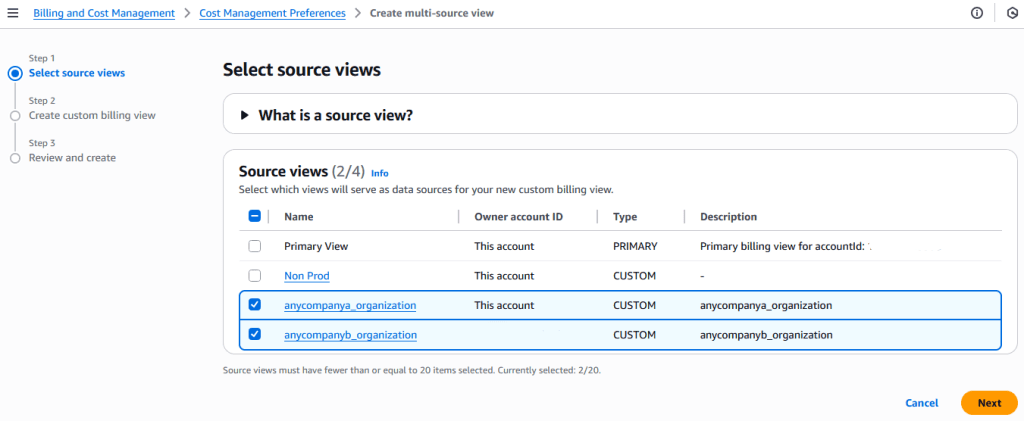The width and height of the screenshot is (1024, 421).
Task: Open the Non Prod view link
Action: pyautogui.click(x=306, y=276)
